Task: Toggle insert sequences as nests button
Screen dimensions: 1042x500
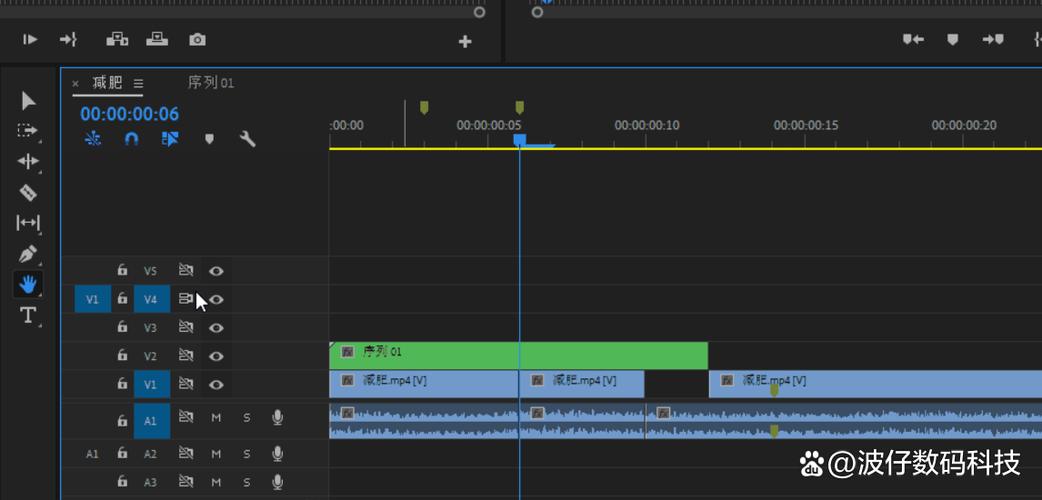Action: (93, 139)
